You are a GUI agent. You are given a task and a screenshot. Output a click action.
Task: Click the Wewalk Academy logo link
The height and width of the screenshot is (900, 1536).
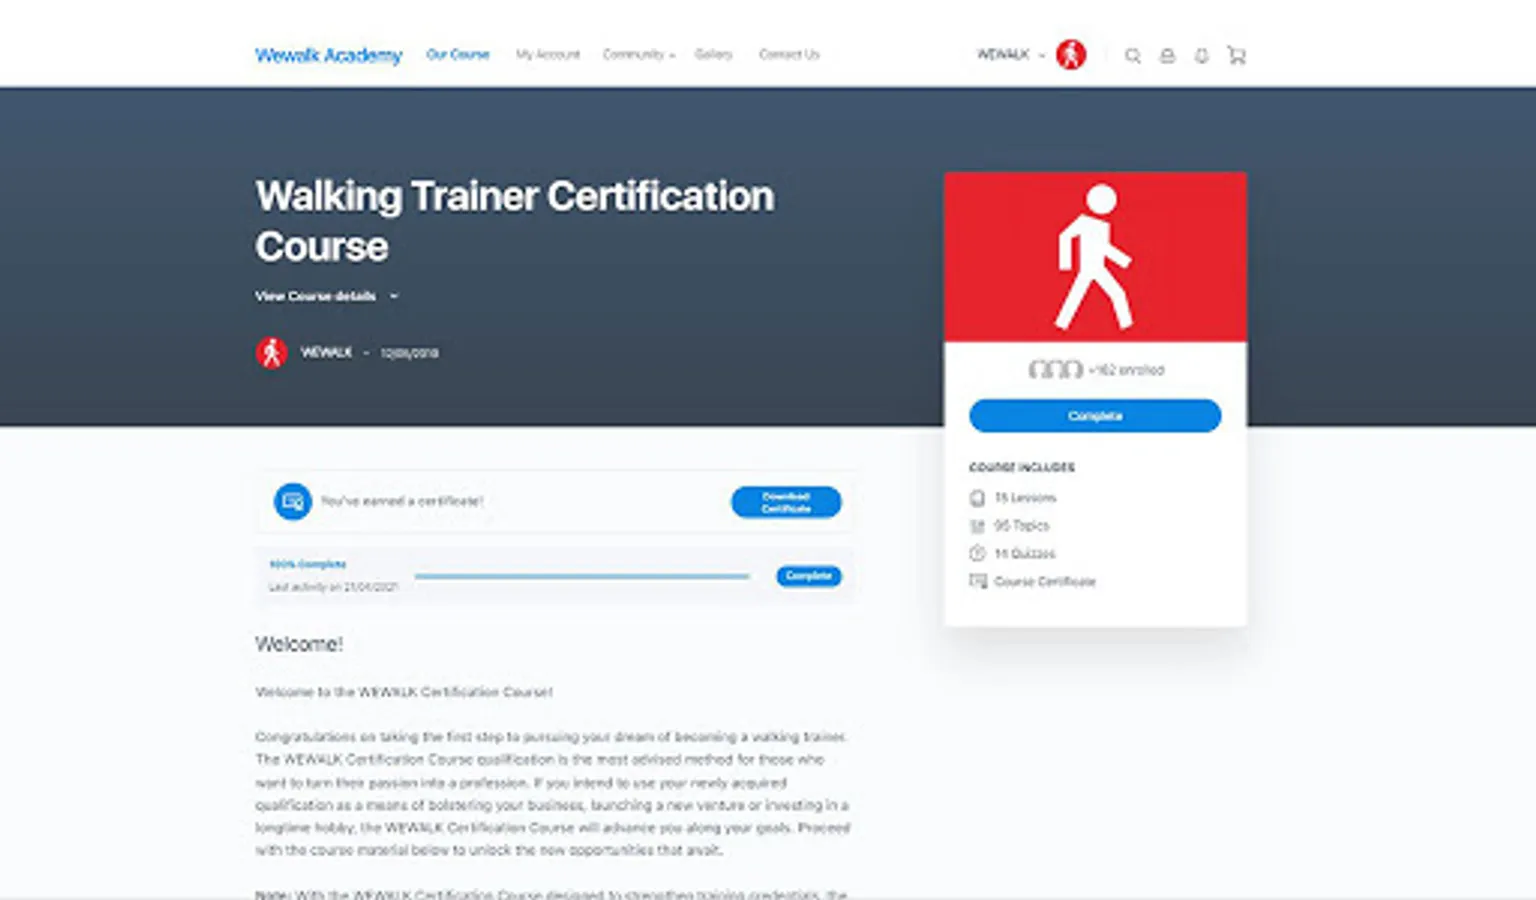click(x=328, y=55)
